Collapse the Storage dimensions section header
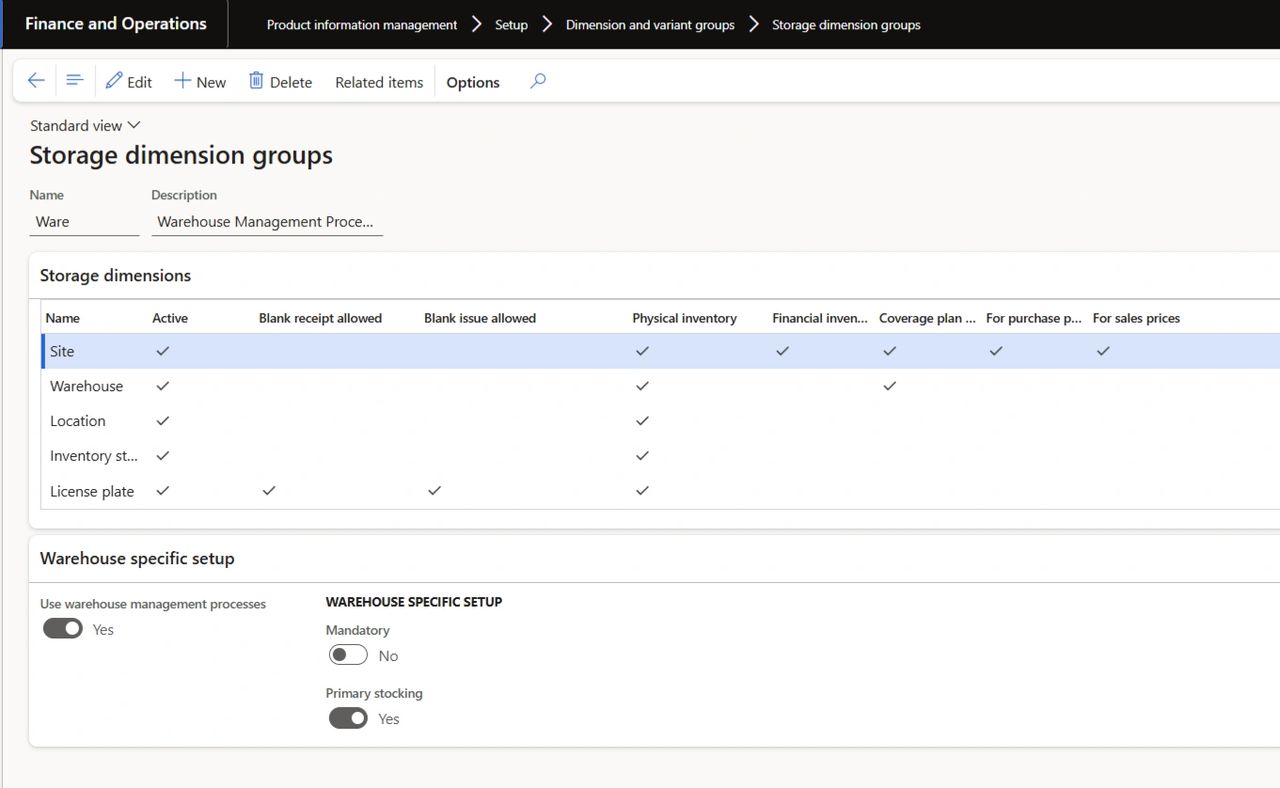This screenshot has width=1280, height=788. click(x=115, y=275)
